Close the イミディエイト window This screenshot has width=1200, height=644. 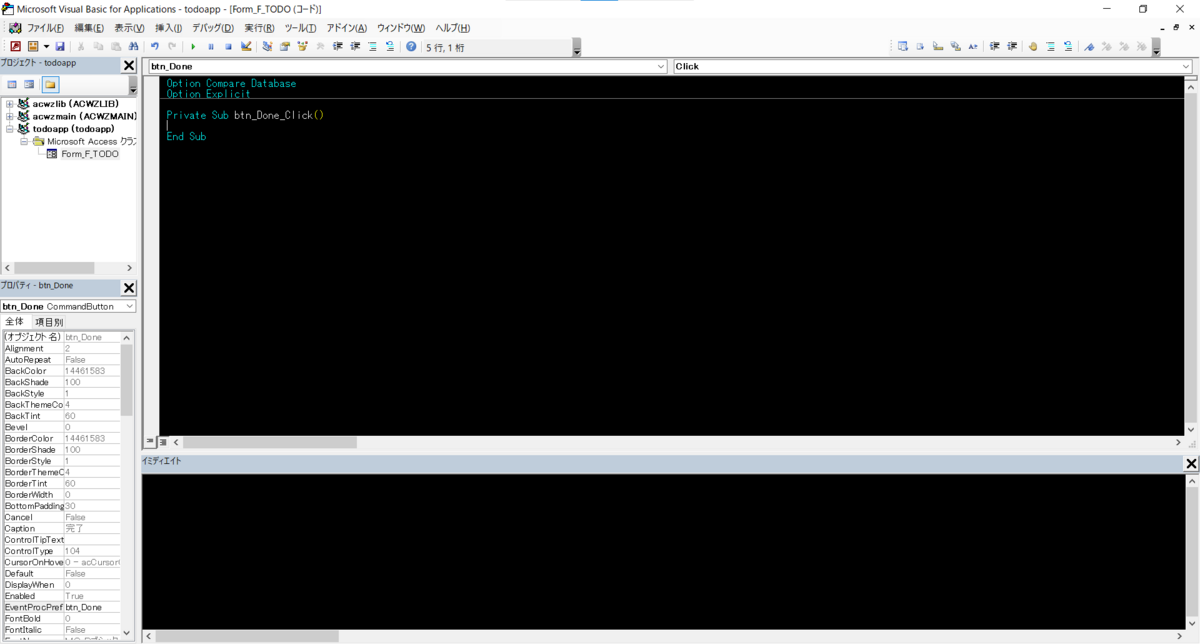(x=1191, y=464)
